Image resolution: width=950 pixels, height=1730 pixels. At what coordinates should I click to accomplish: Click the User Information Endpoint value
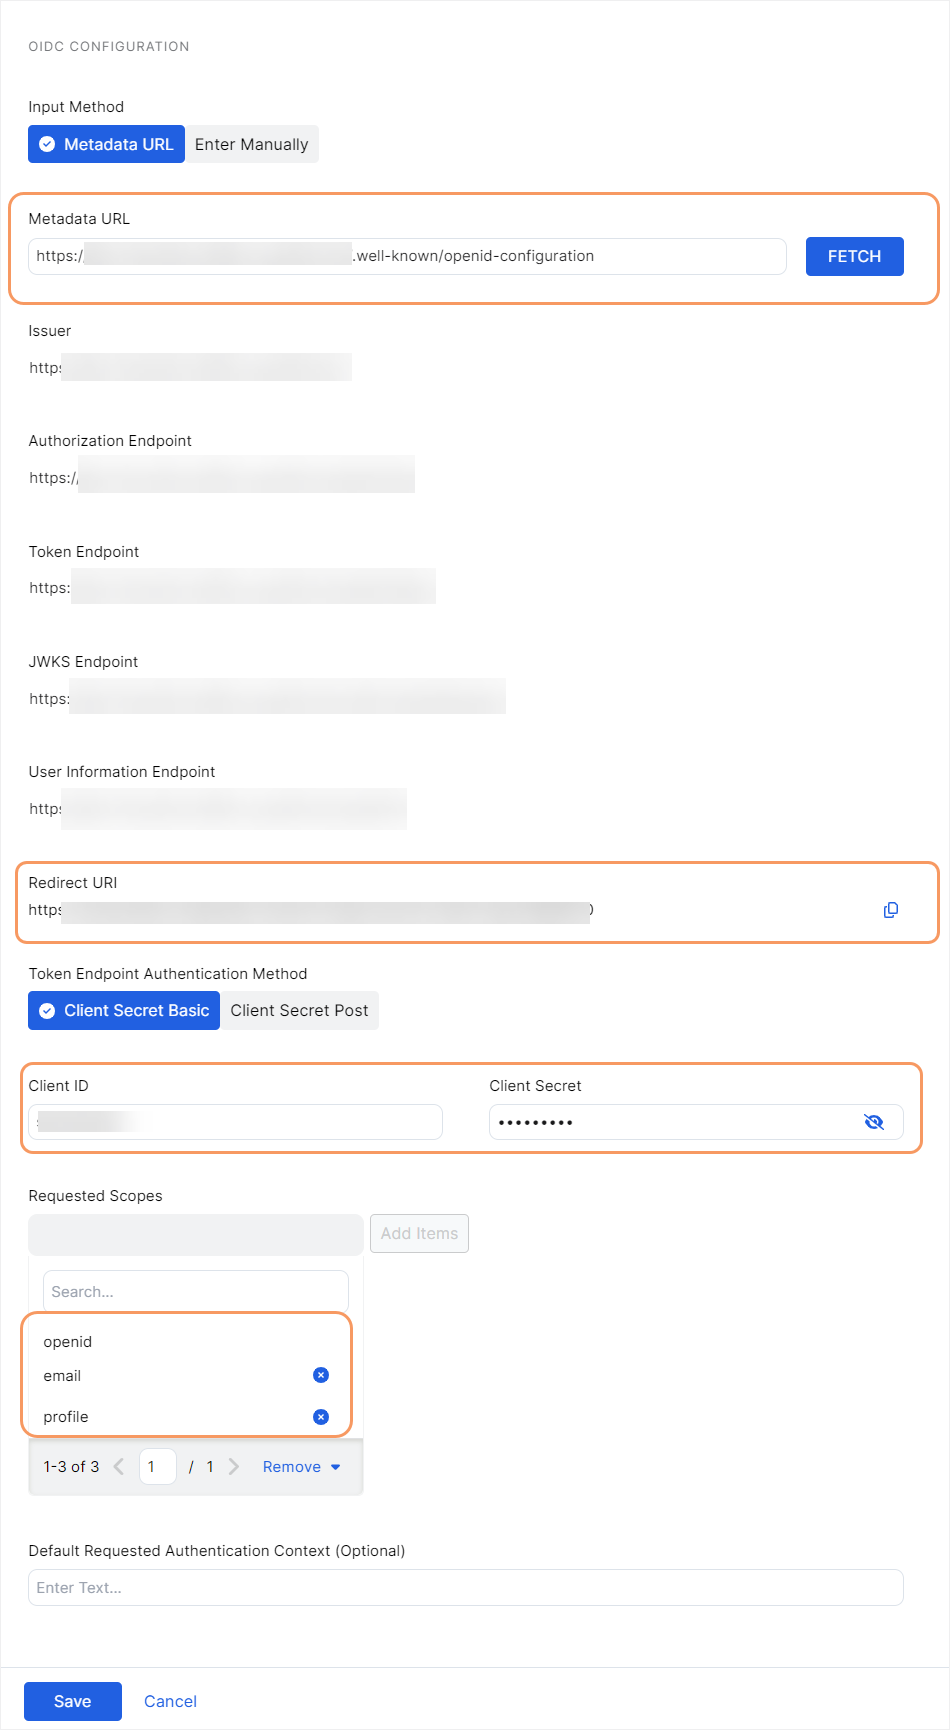click(217, 808)
